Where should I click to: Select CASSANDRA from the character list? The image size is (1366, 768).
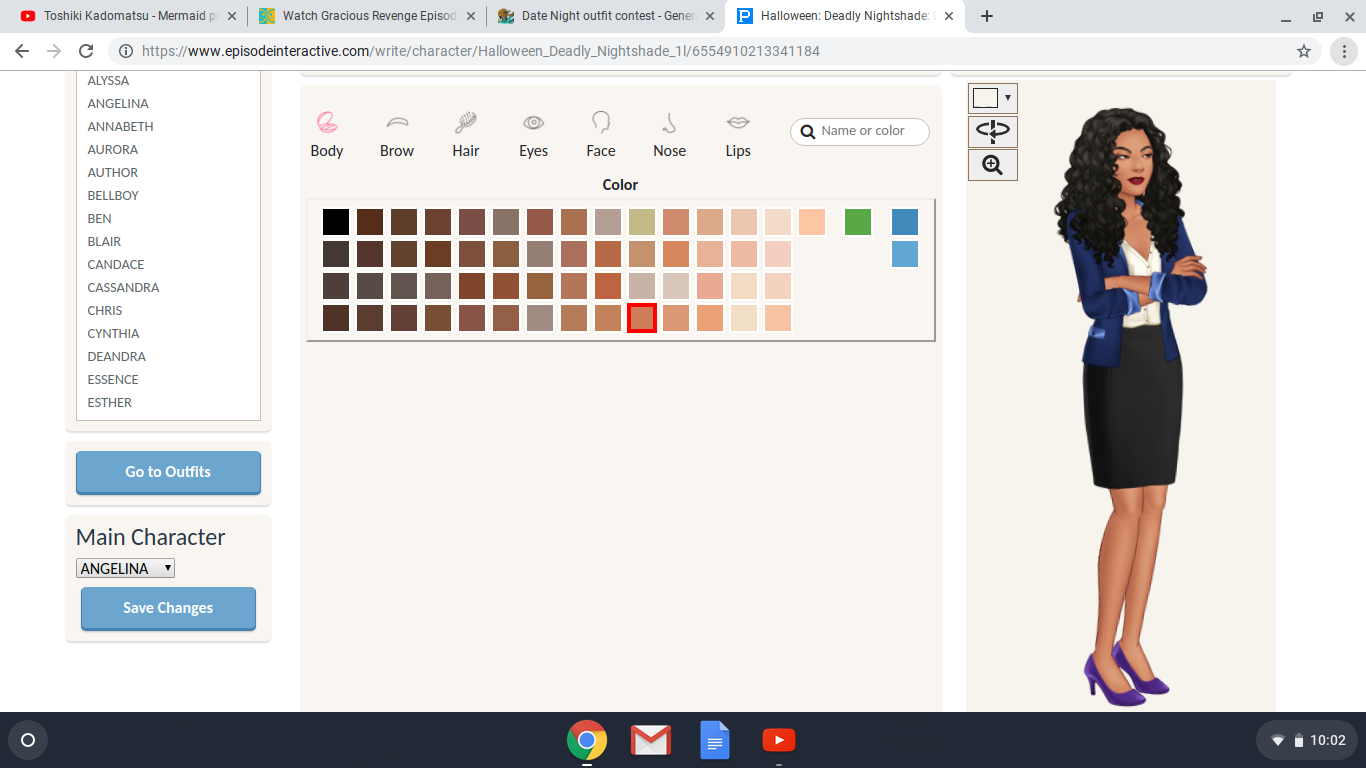click(123, 287)
